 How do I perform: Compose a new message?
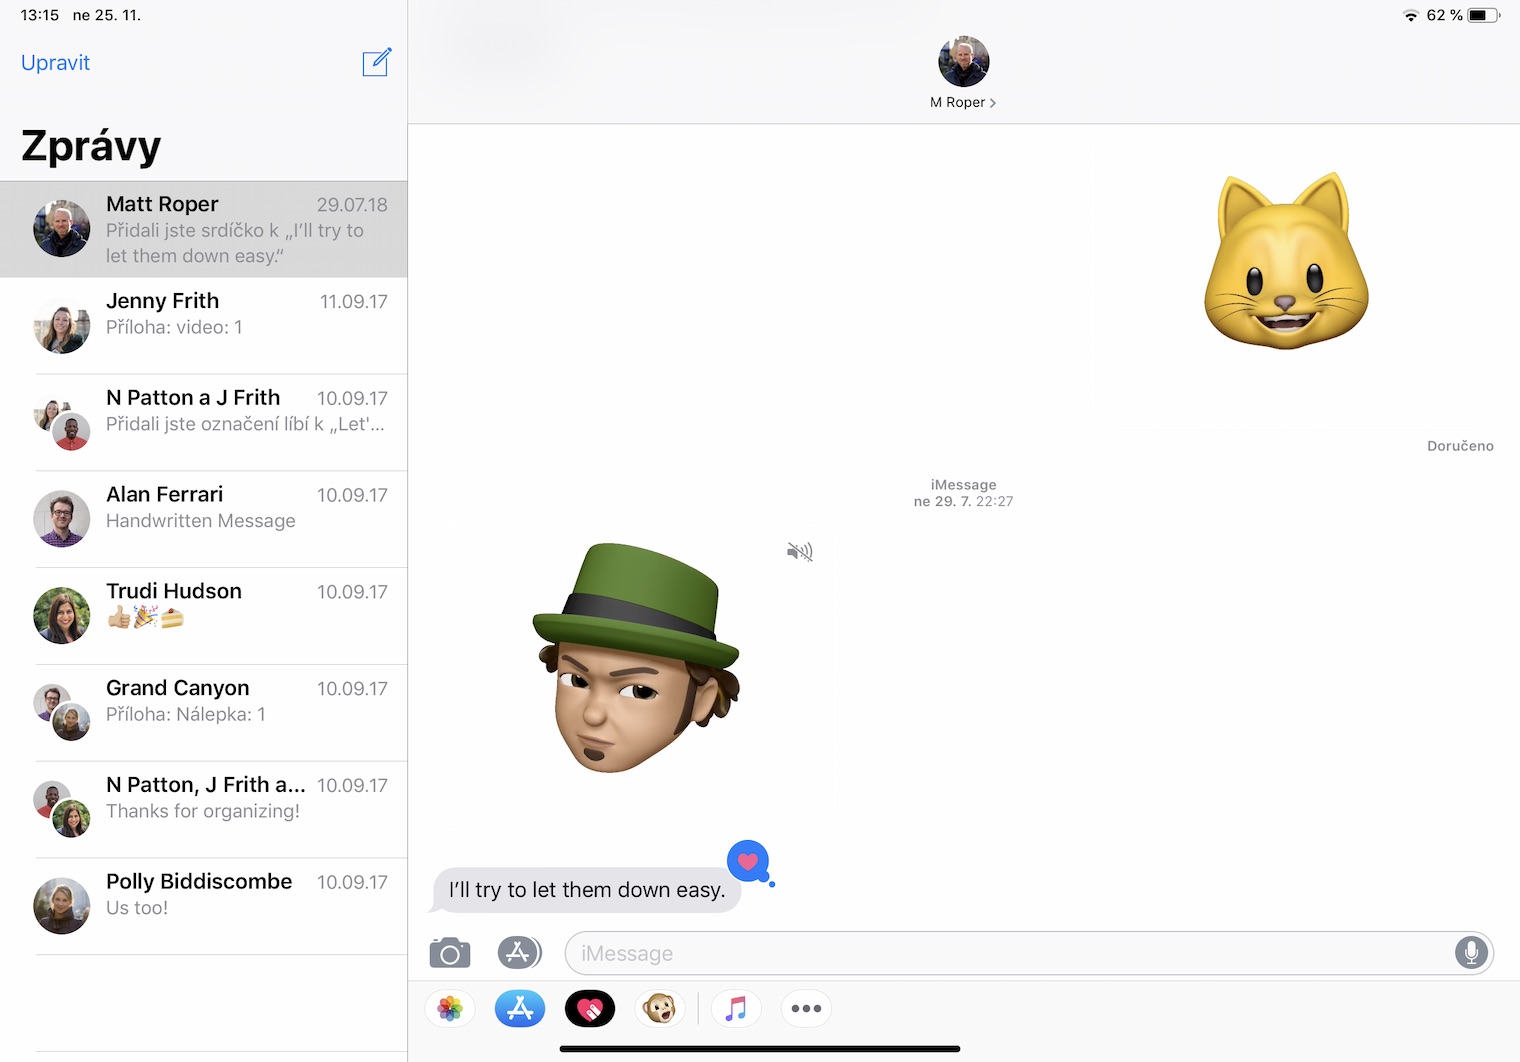pos(377,62)
